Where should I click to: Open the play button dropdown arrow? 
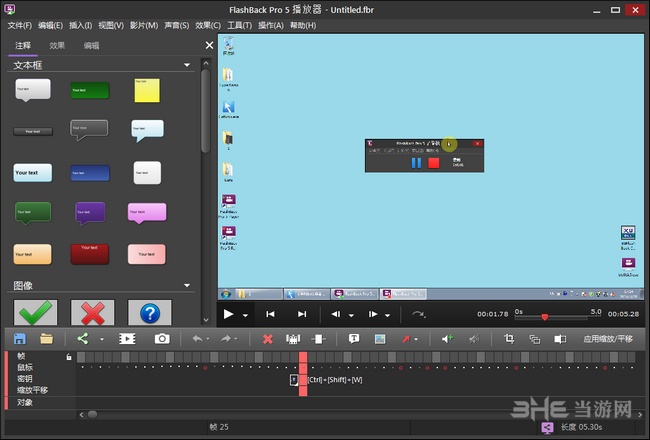[246, 314]
